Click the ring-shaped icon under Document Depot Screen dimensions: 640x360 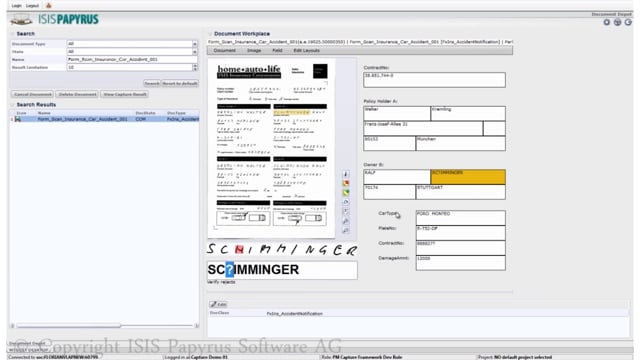point(607,22)
